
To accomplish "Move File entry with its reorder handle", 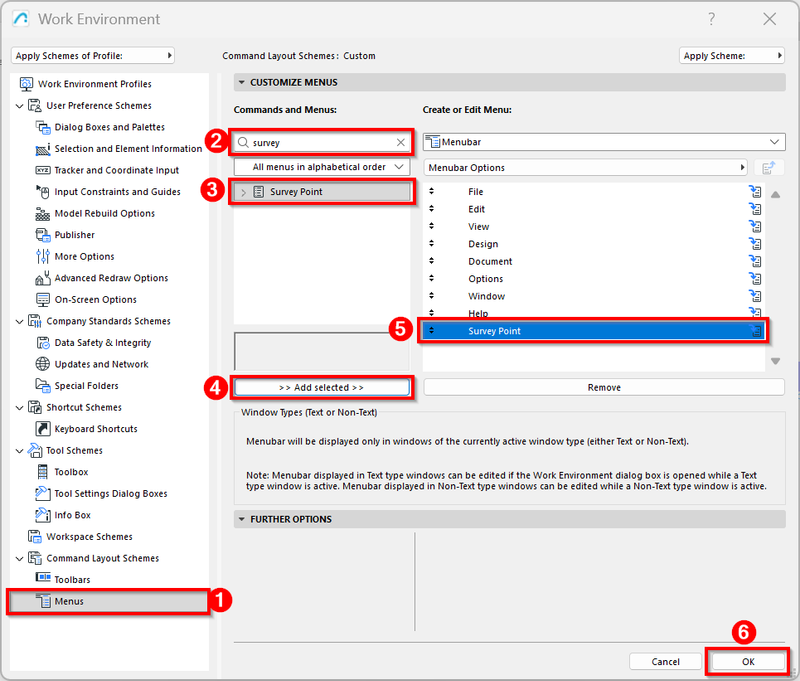I will coord(432,191).
